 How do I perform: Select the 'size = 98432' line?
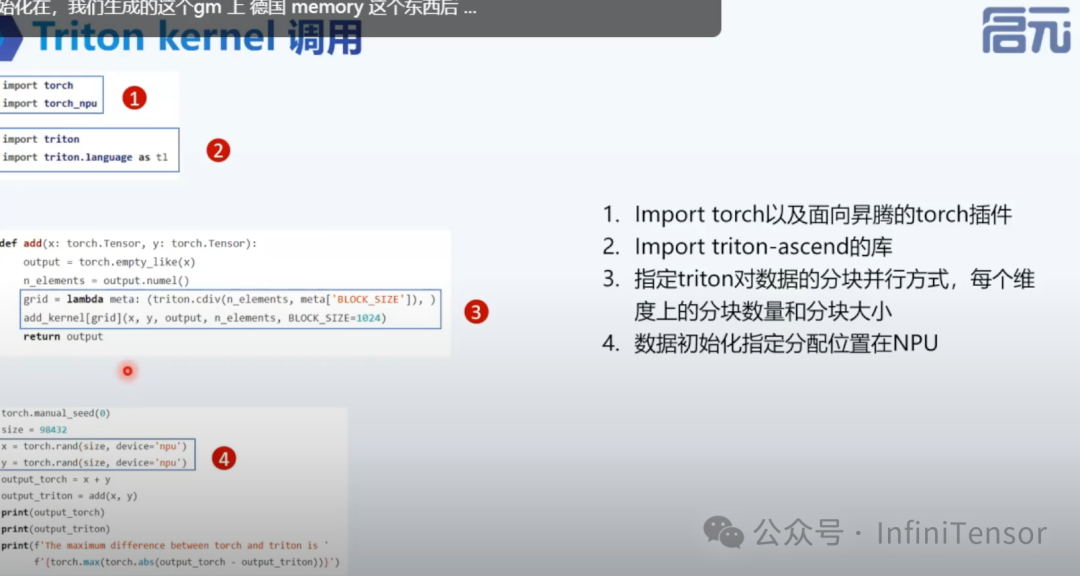click(34, 429)
